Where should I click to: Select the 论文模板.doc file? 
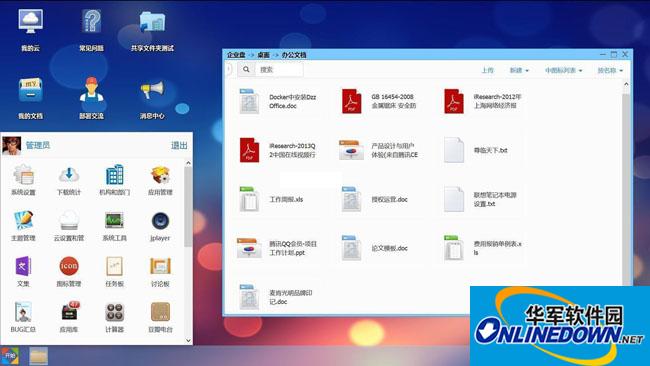pos(351,248)
